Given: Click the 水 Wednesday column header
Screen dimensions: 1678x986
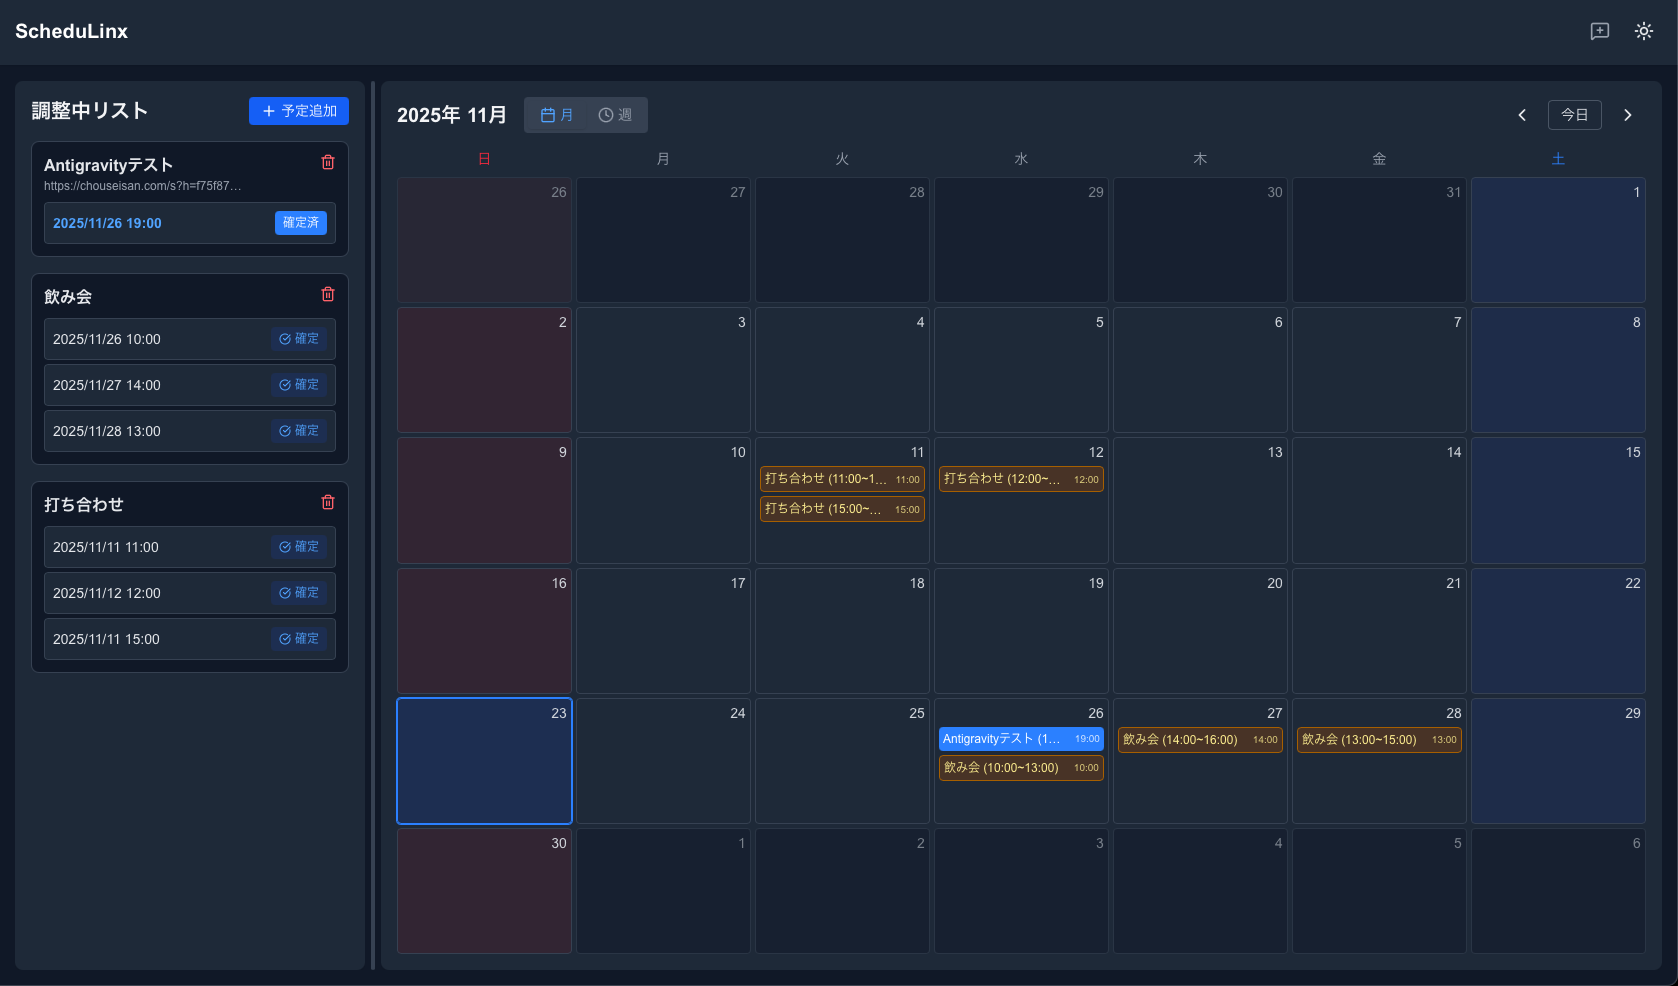Looking at the screenshot, I should tap(1021, 159).
